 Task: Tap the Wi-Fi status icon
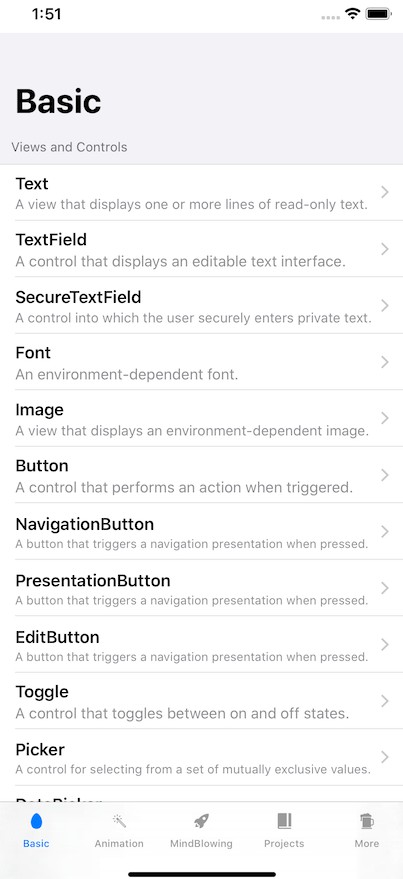click(x=353, y=14)
